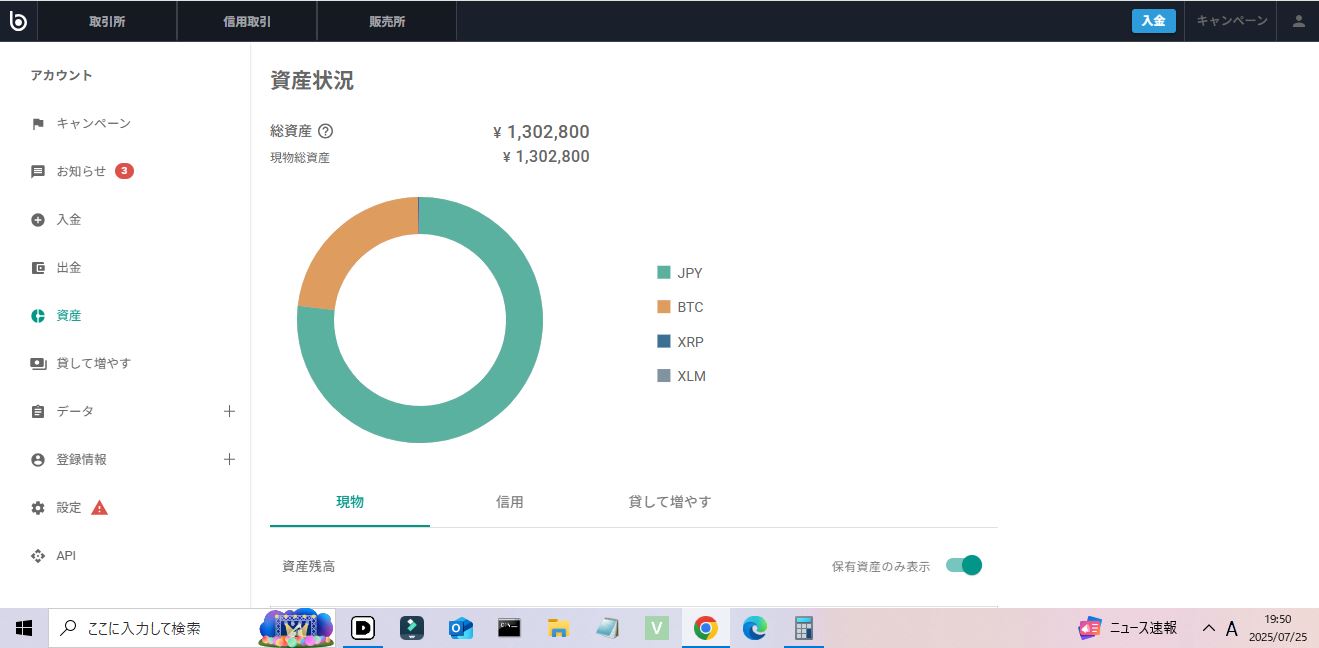The height and width of the screenshot is (648, 1319).
Task: Click the アカウント sidebar heading
Action: [x=61, y=75]
